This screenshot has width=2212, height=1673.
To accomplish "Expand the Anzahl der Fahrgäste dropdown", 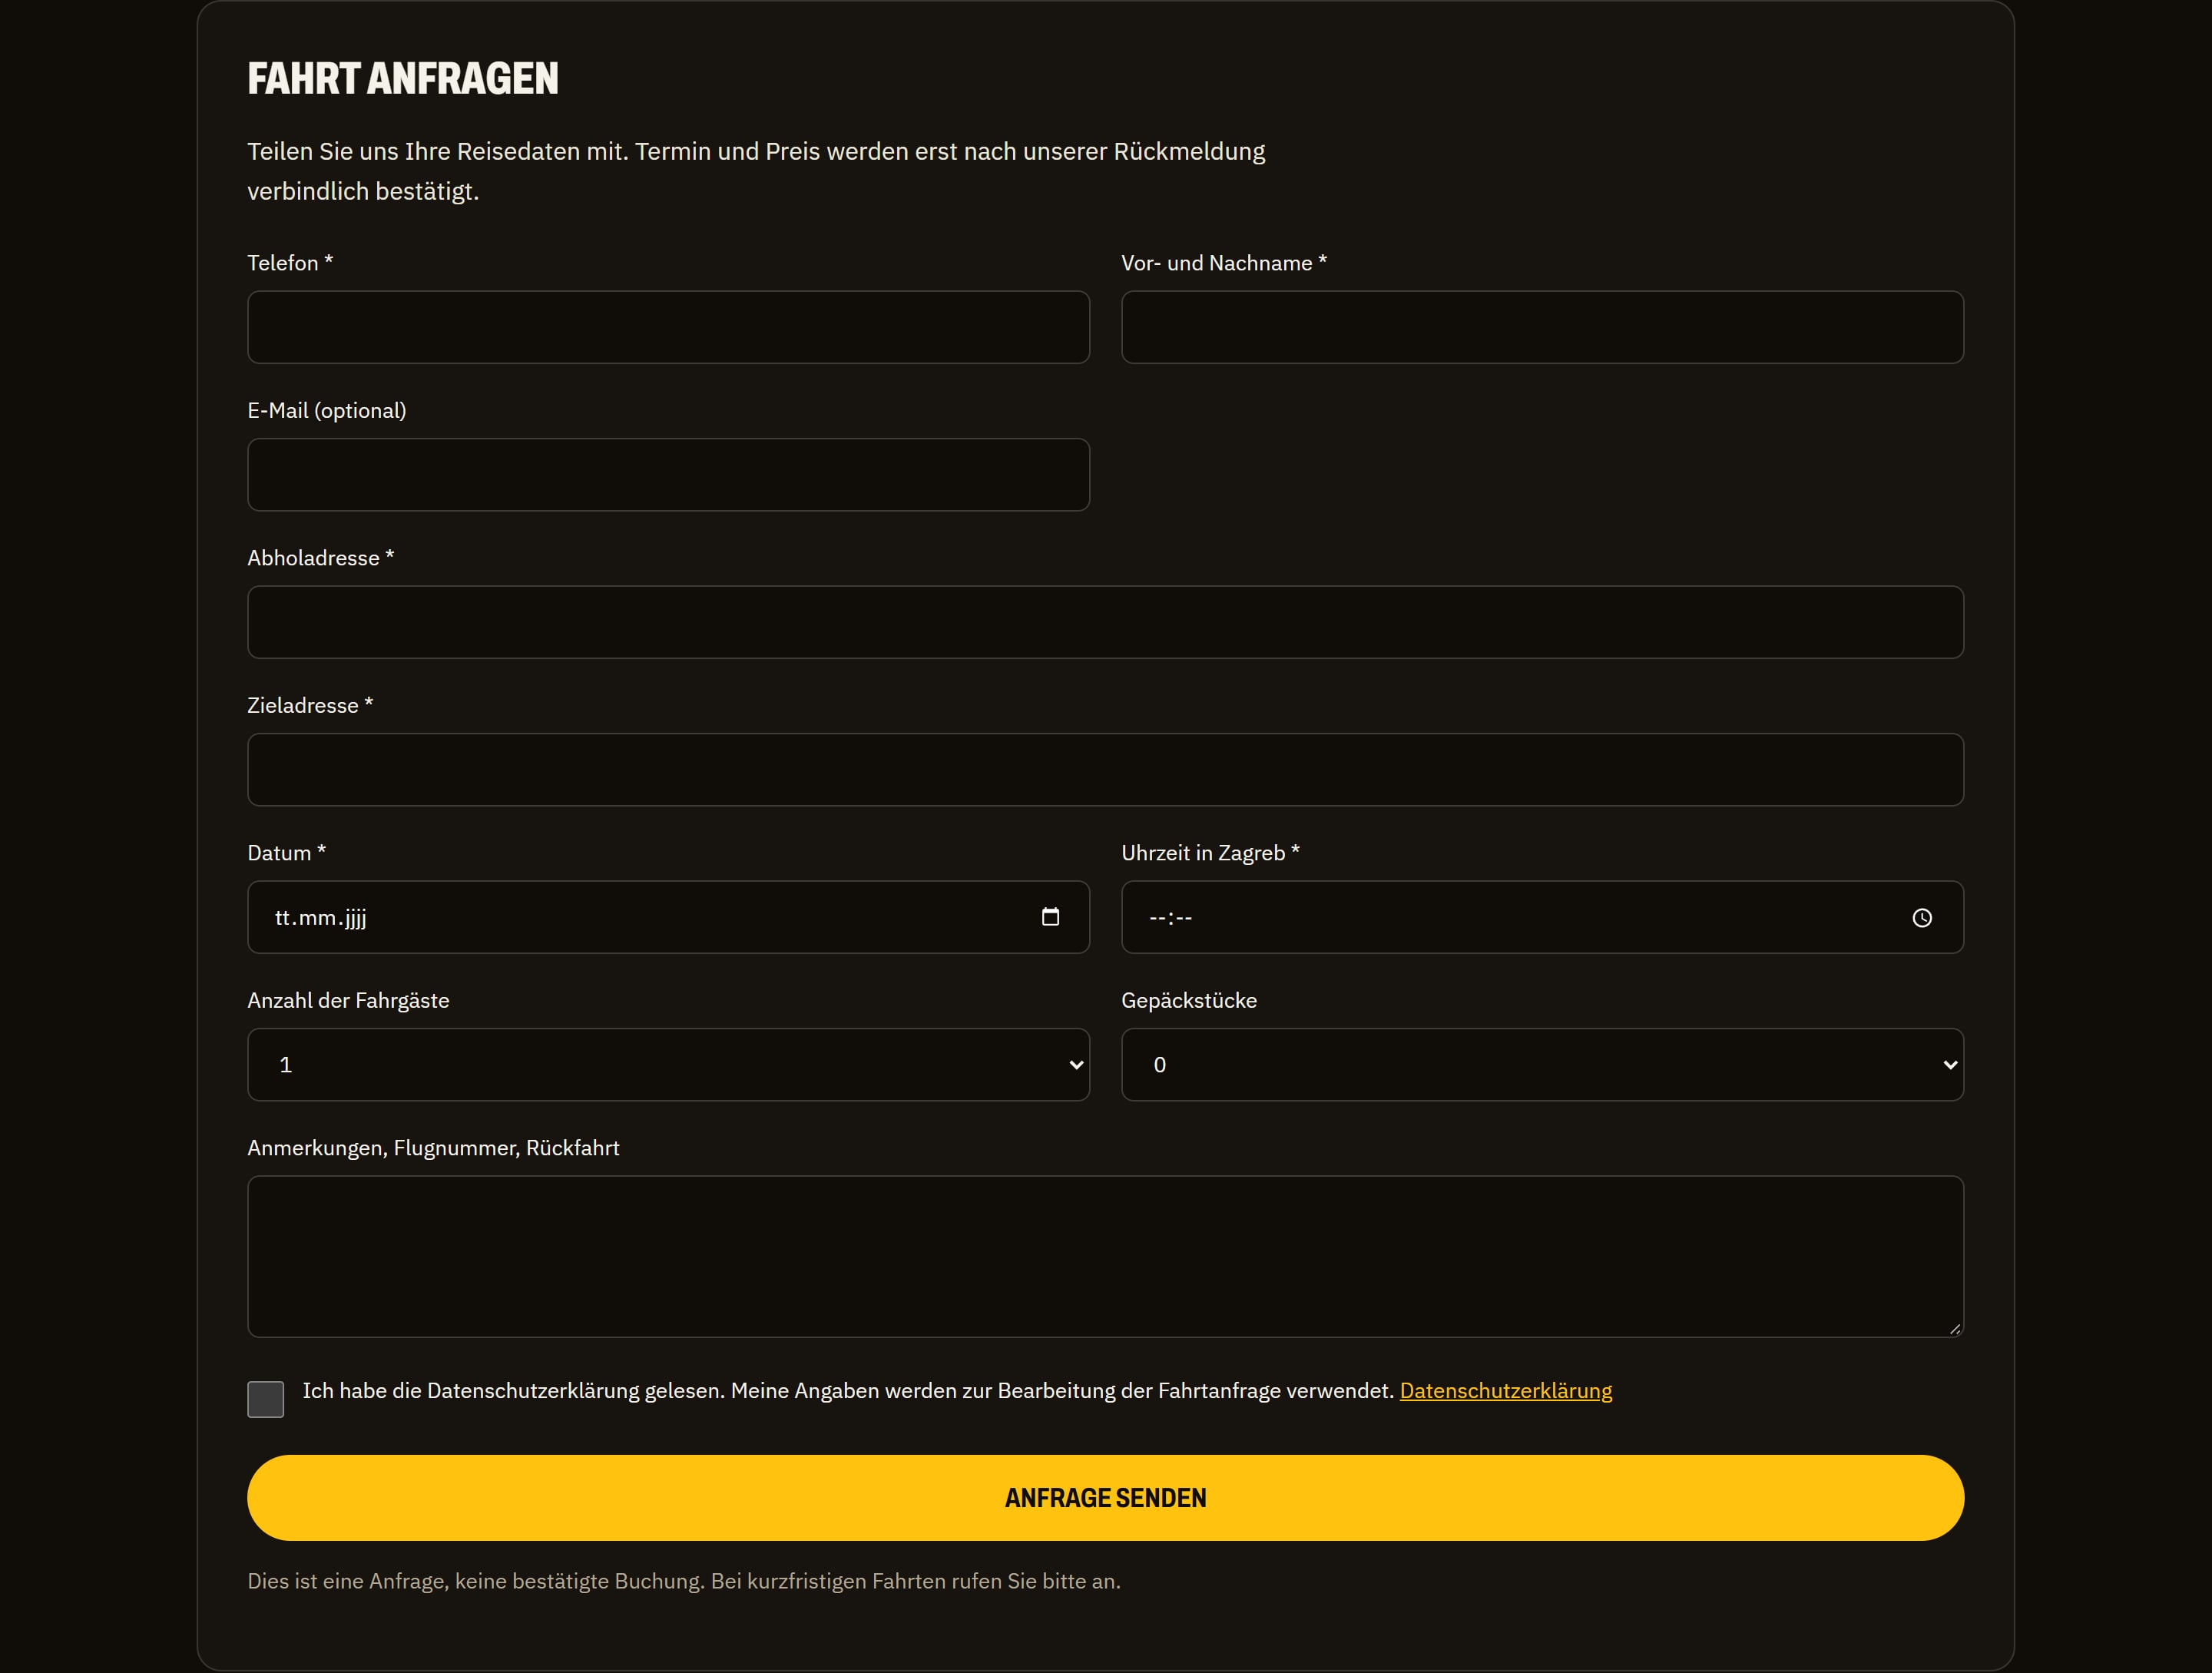I will click(x=669, y=1065).
